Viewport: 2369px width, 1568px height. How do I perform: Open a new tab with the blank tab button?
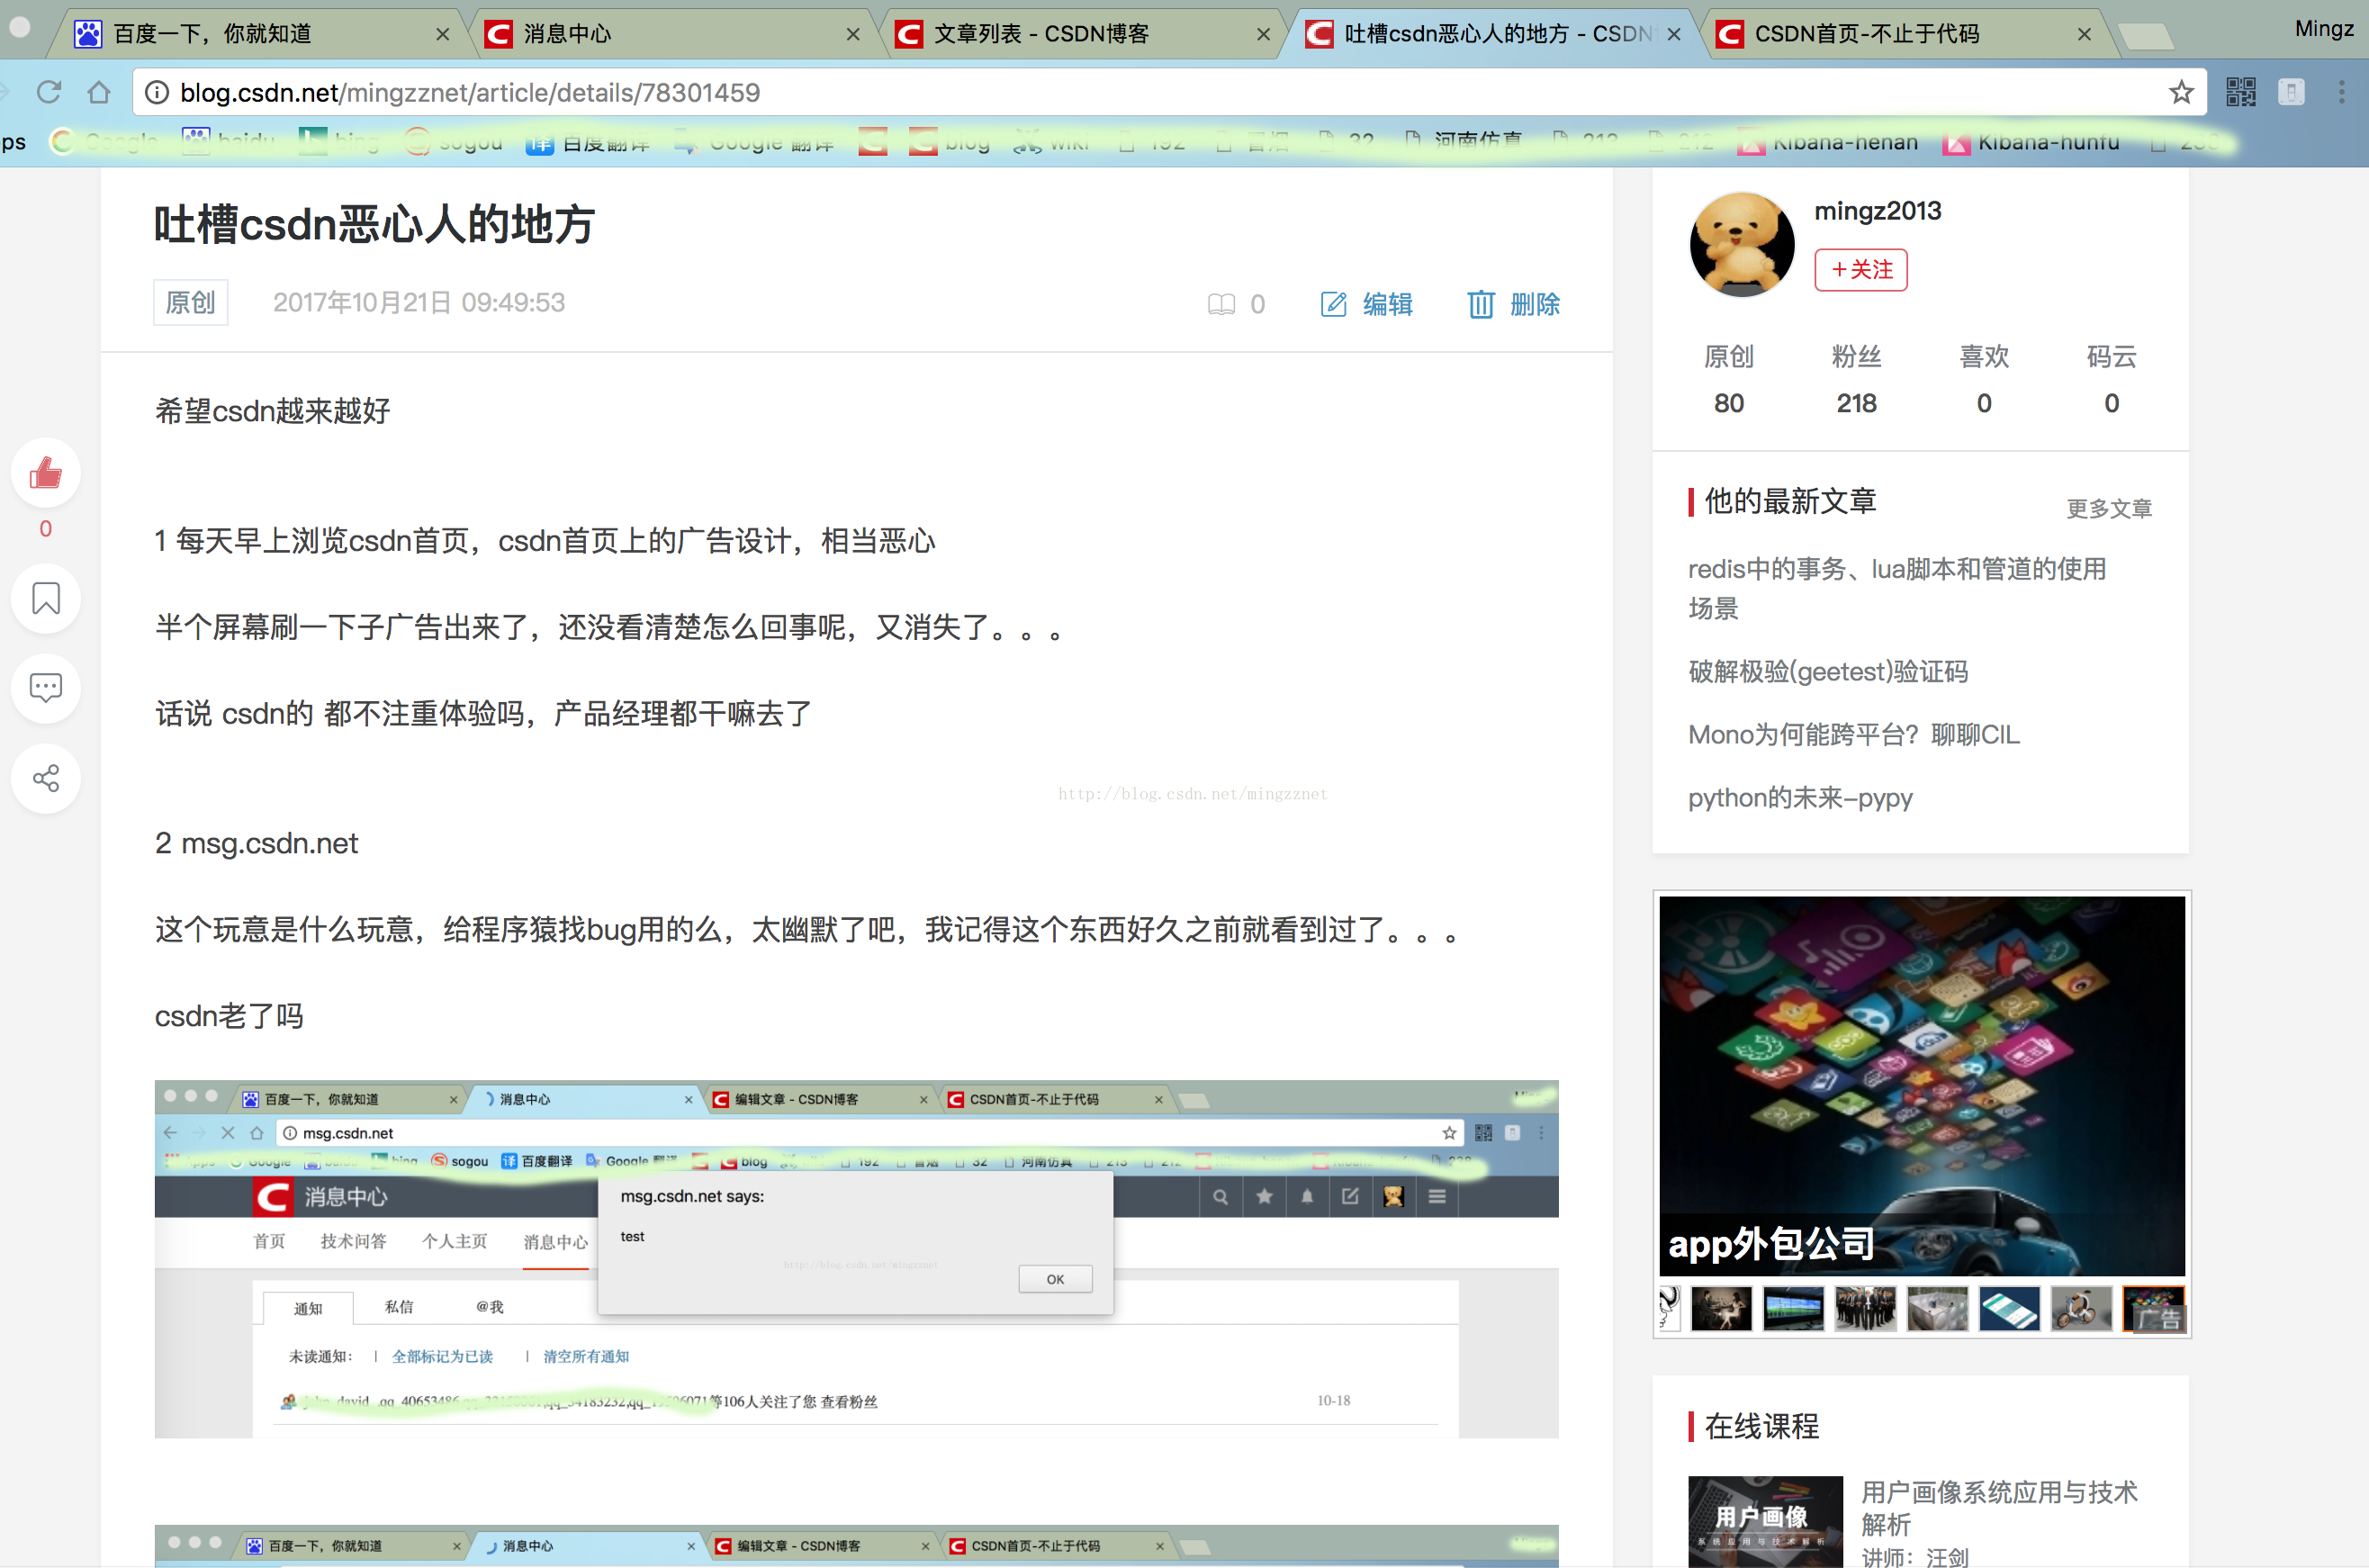point(2146,36)
